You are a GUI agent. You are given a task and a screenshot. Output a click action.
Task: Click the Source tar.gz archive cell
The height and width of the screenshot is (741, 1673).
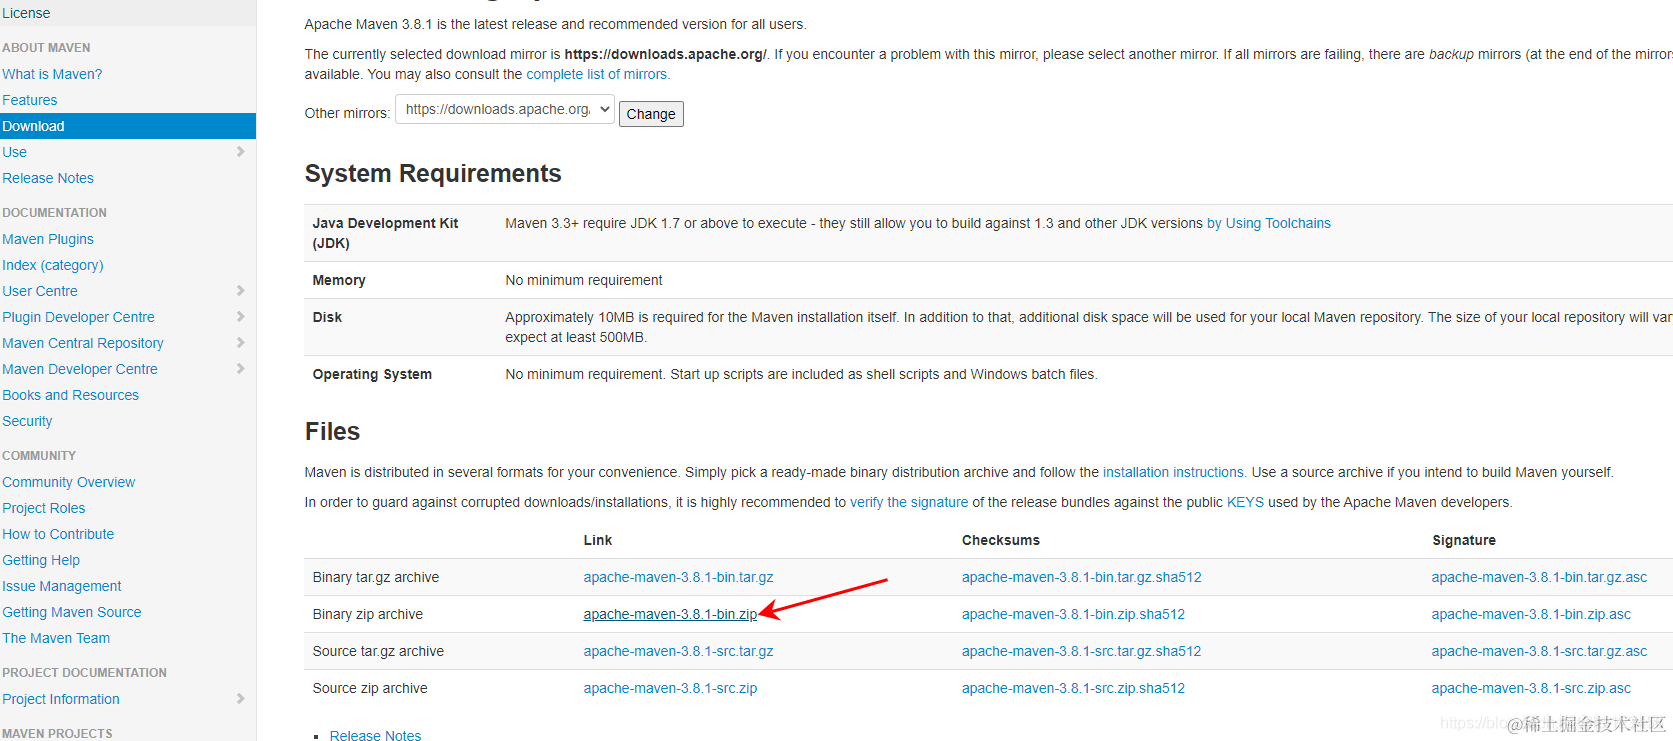[x=378, y=651]
